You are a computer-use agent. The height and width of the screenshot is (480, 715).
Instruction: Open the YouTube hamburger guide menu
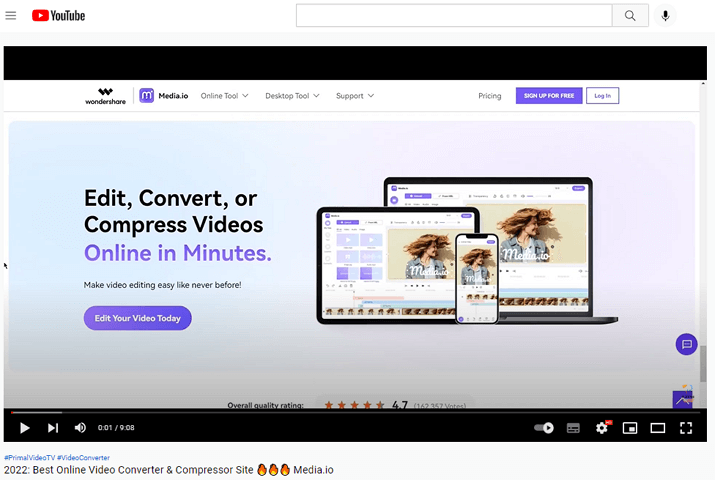(x=10, y=16)
